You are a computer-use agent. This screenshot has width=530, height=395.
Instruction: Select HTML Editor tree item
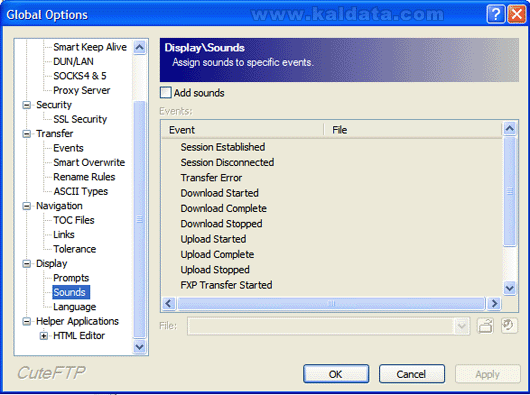79,336
